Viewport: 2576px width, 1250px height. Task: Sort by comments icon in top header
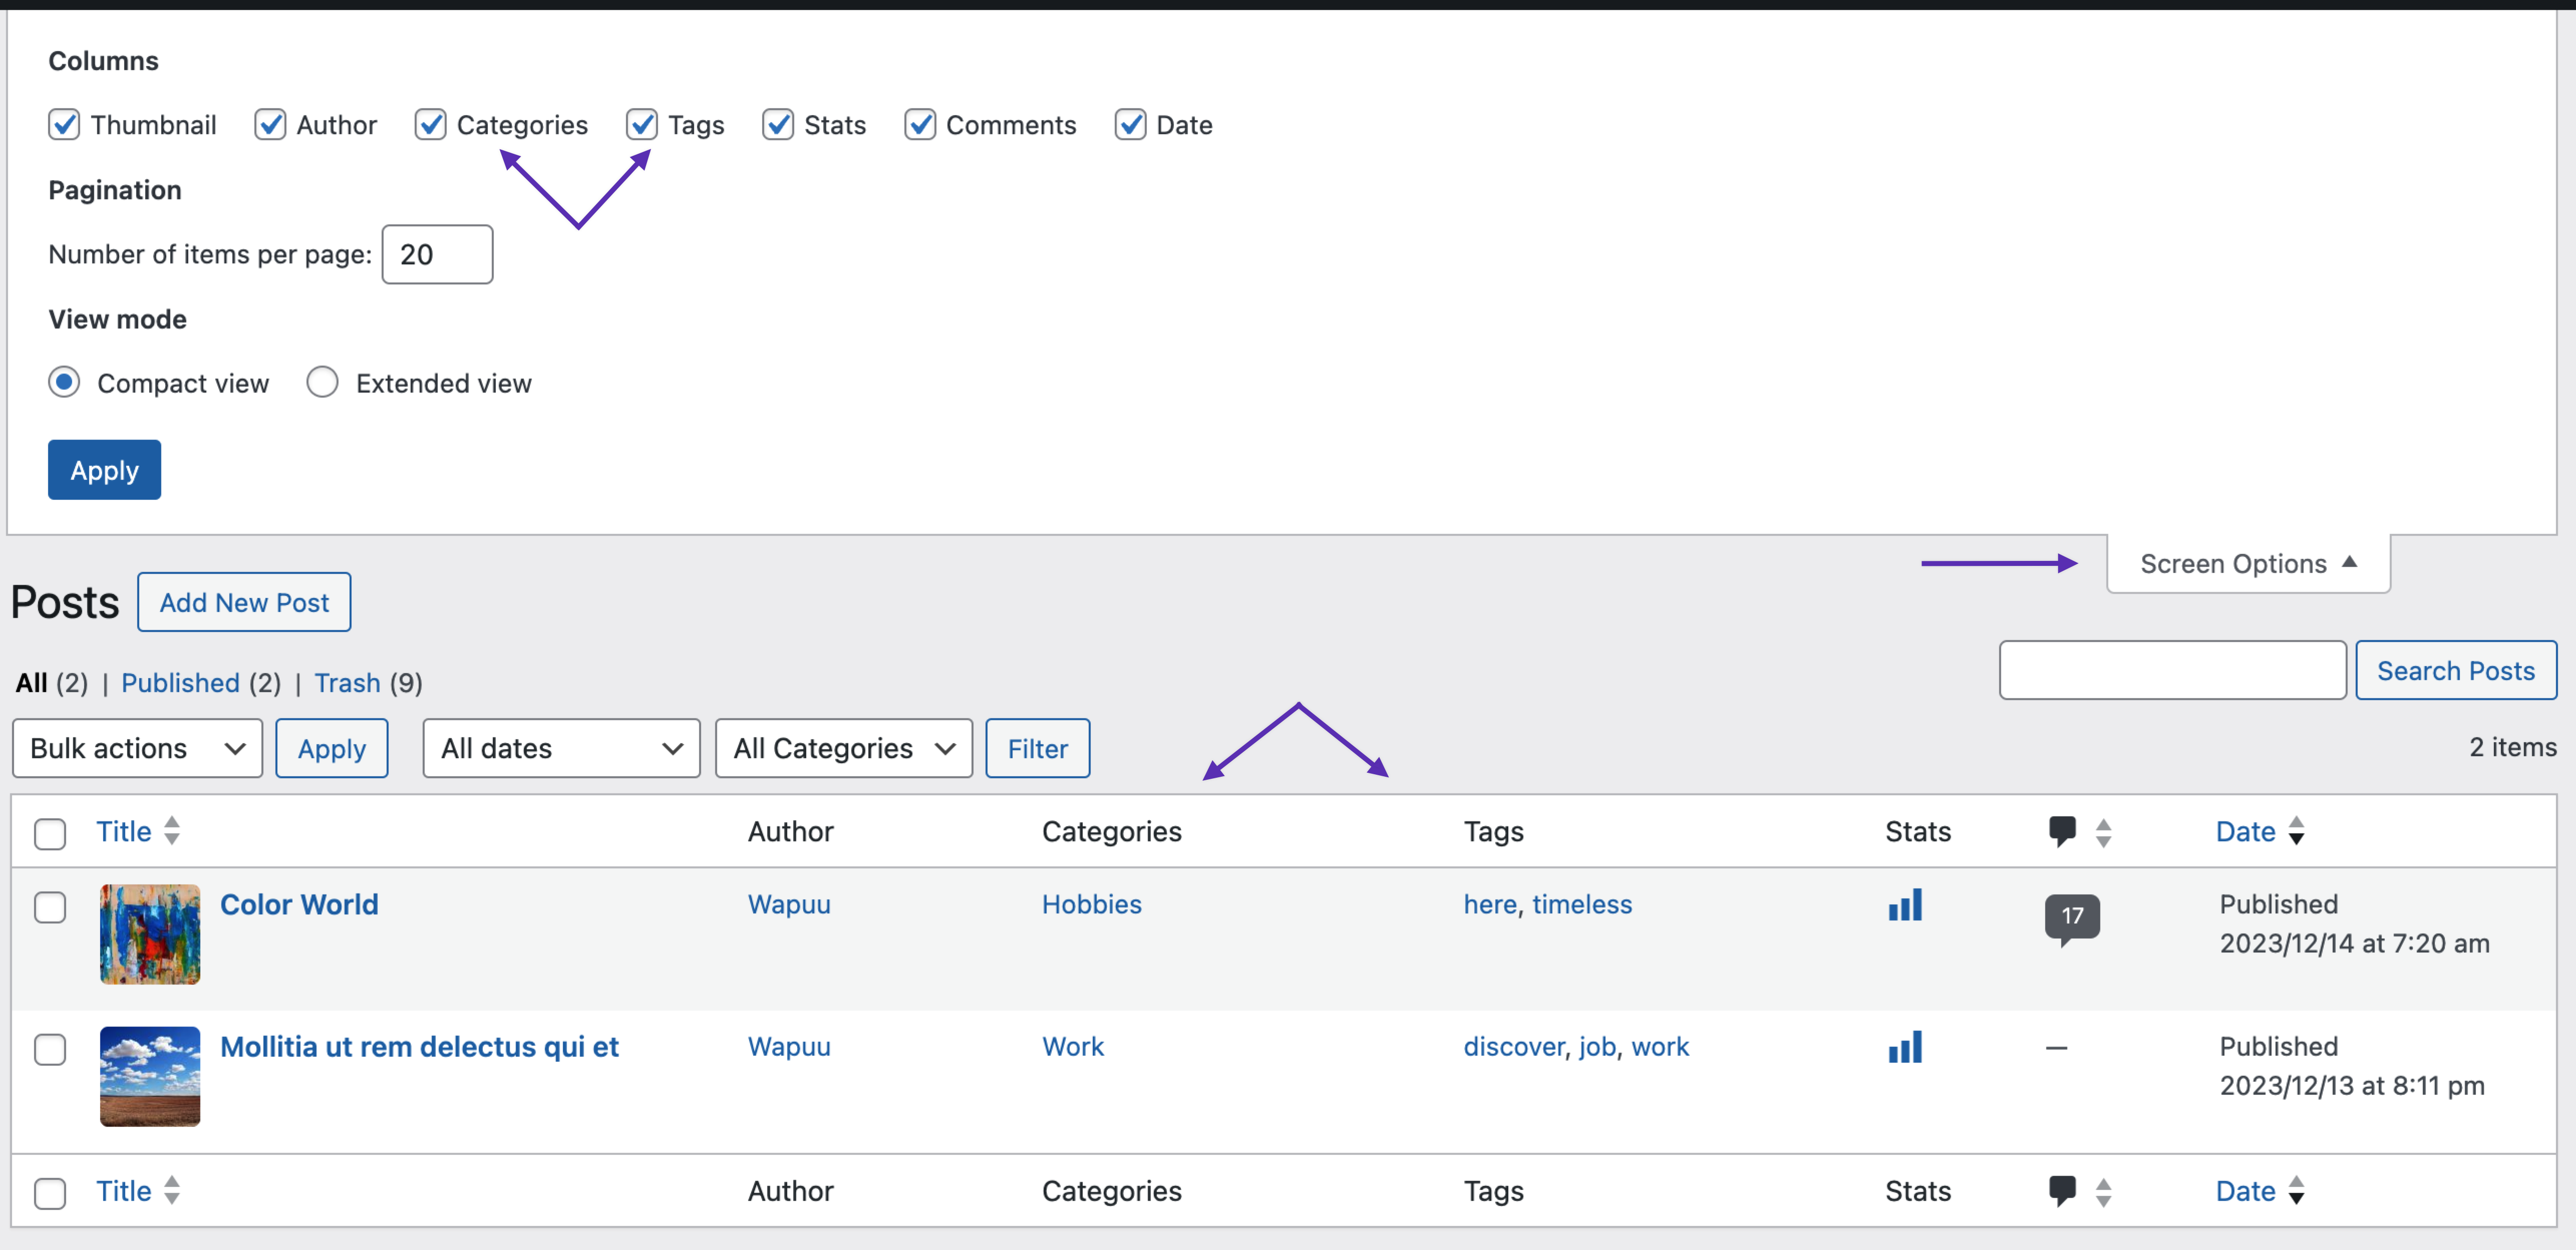[x=2061, y=831]
